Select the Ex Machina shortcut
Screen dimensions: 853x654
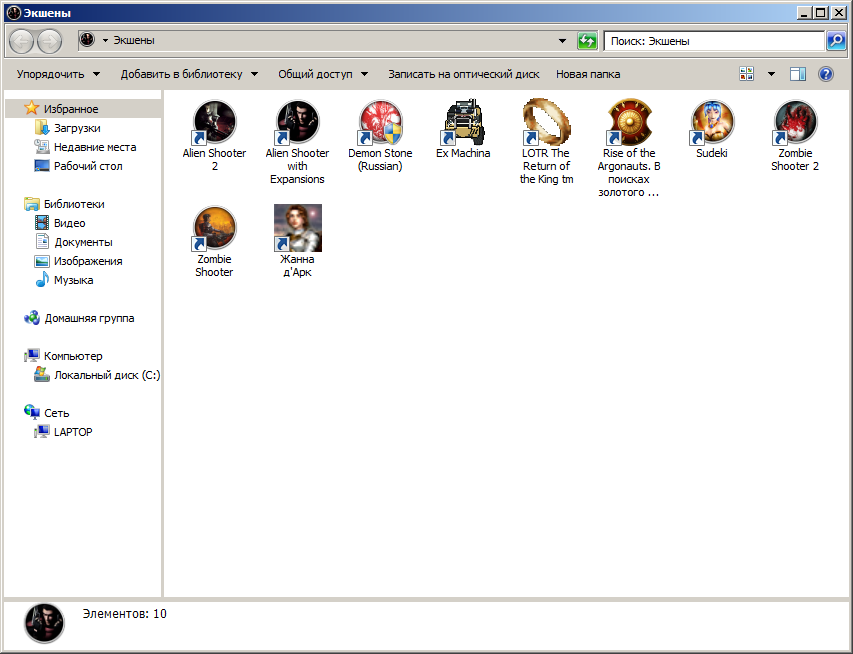pyautogui.click(x=463, y=128)
